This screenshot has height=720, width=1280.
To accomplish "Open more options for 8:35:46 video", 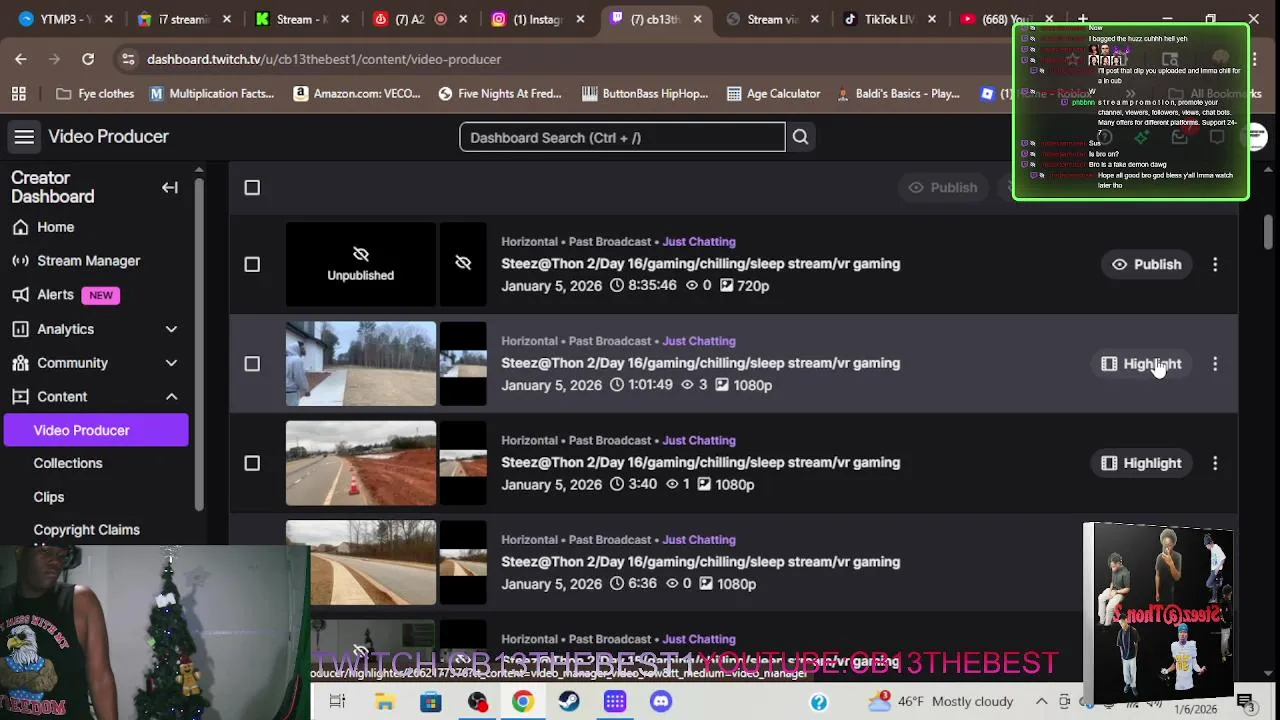I will pyautogui.click(x=1215, y=264).
